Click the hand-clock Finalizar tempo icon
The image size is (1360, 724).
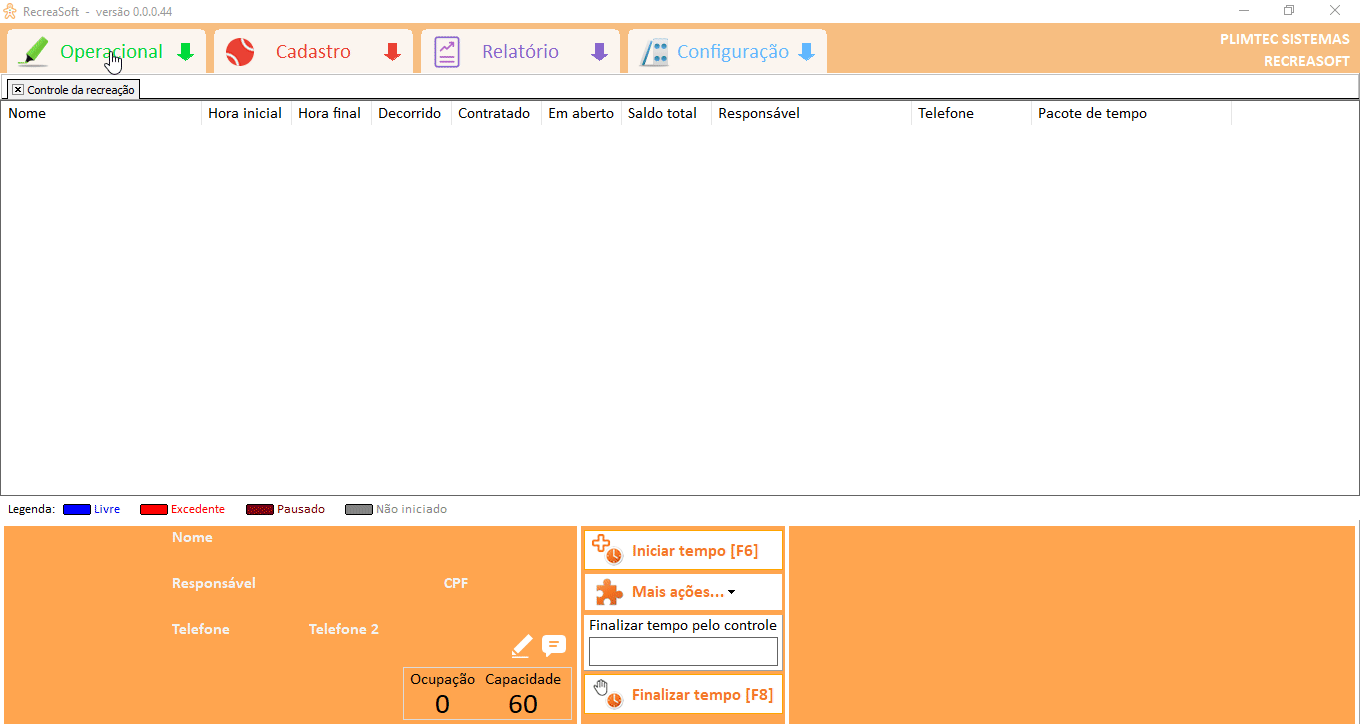pyautogui.click(x=608, y=693)
